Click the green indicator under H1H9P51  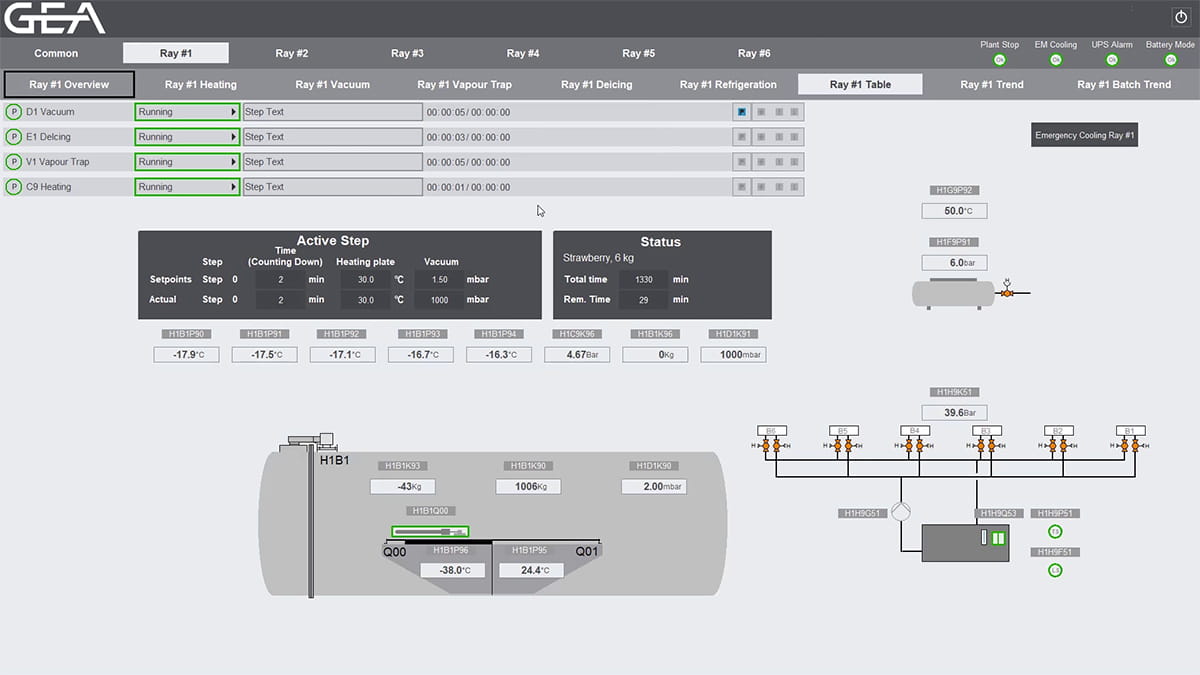(1055, 532)
